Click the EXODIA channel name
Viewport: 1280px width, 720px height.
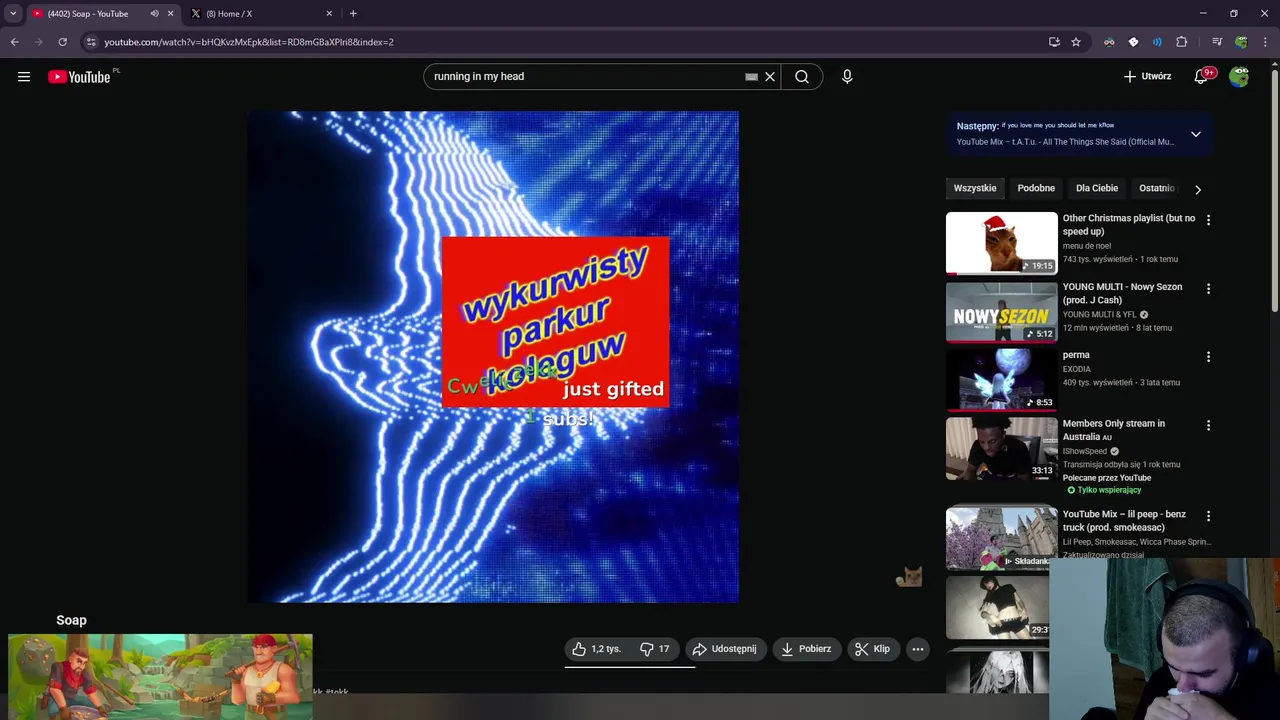click(x=1077, y=369)
